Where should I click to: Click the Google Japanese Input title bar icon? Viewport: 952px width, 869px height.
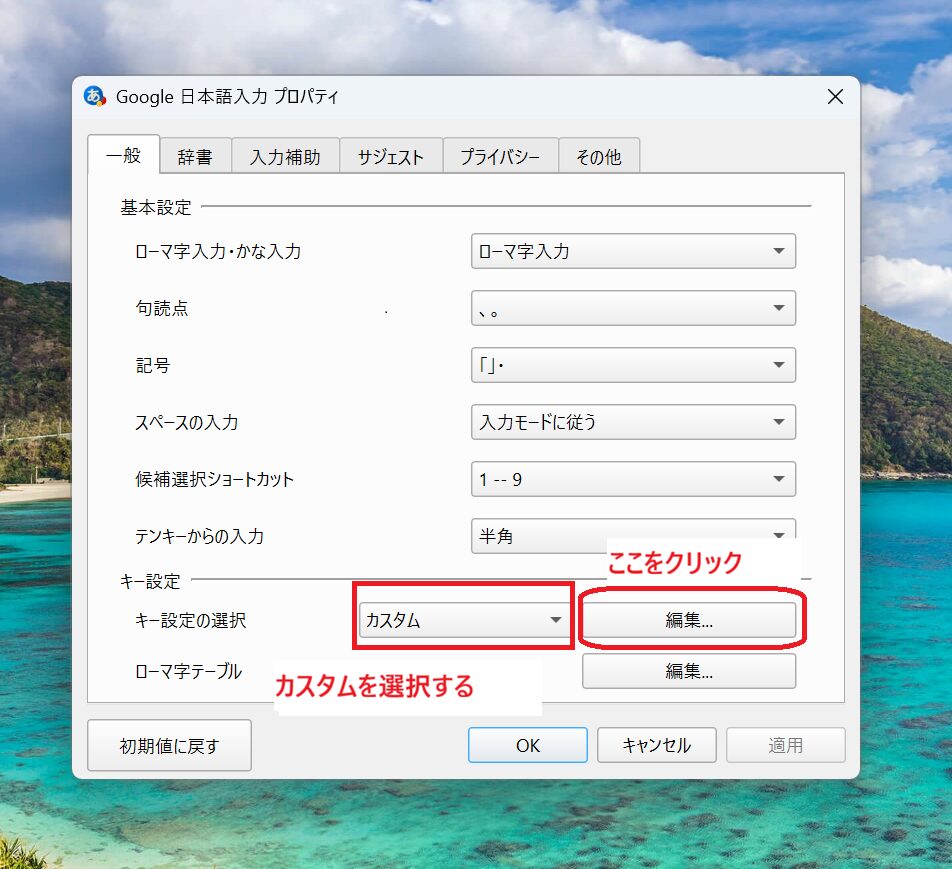point(96,97)
